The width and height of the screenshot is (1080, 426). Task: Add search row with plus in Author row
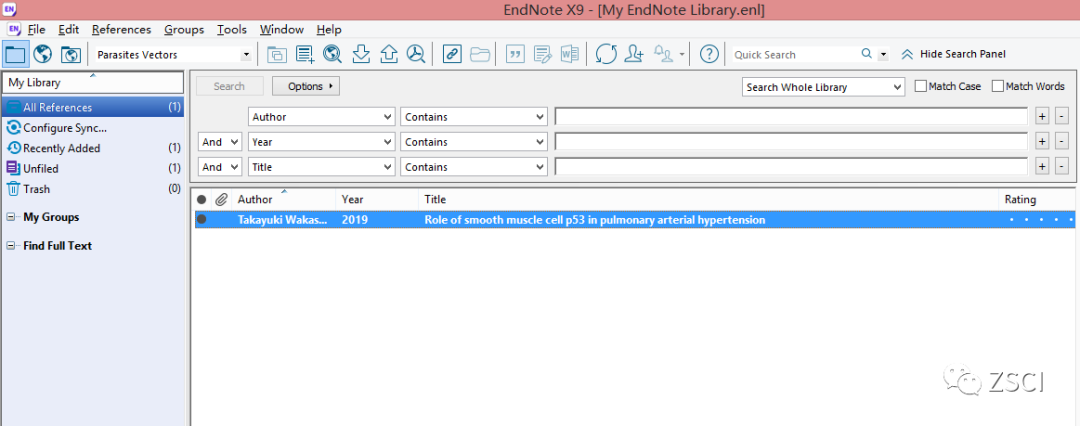pos(1043,116)
